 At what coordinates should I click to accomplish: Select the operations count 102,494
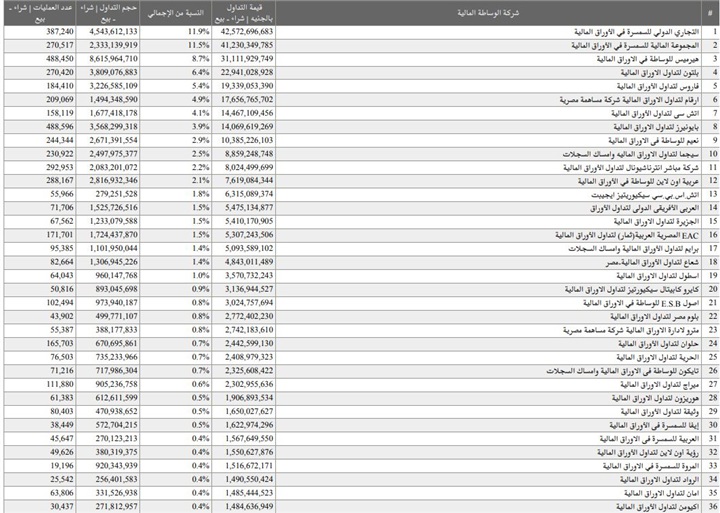coord(39,303)
